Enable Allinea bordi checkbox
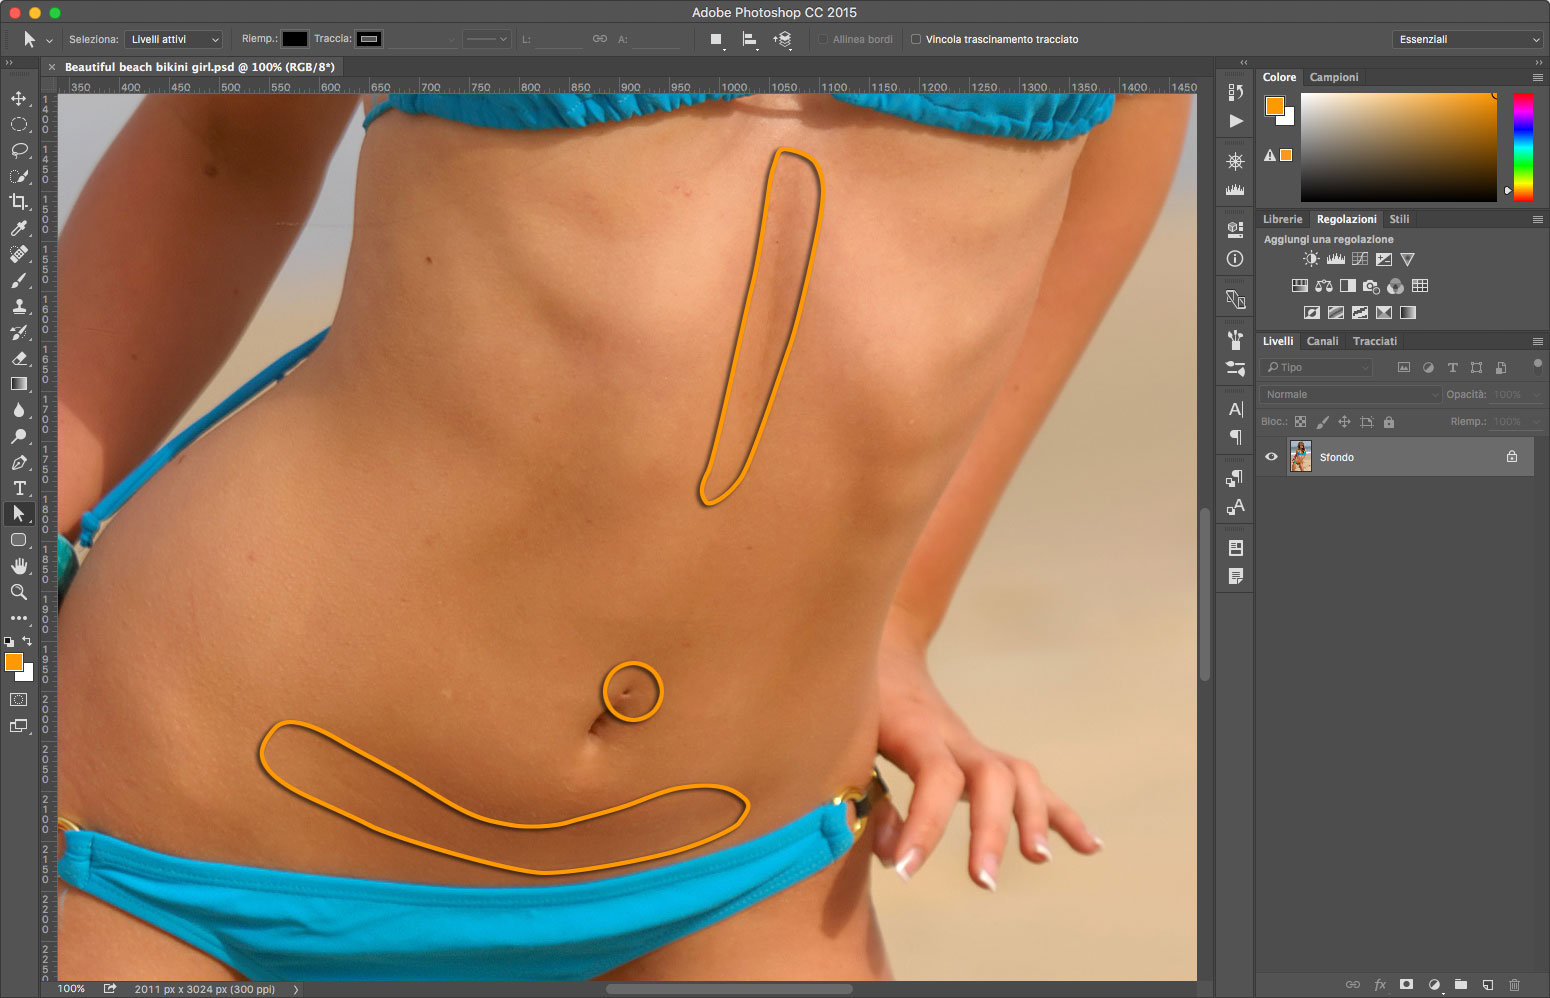Image resolution: width=1550 pixels, height=998 pixels. [823, 39]
